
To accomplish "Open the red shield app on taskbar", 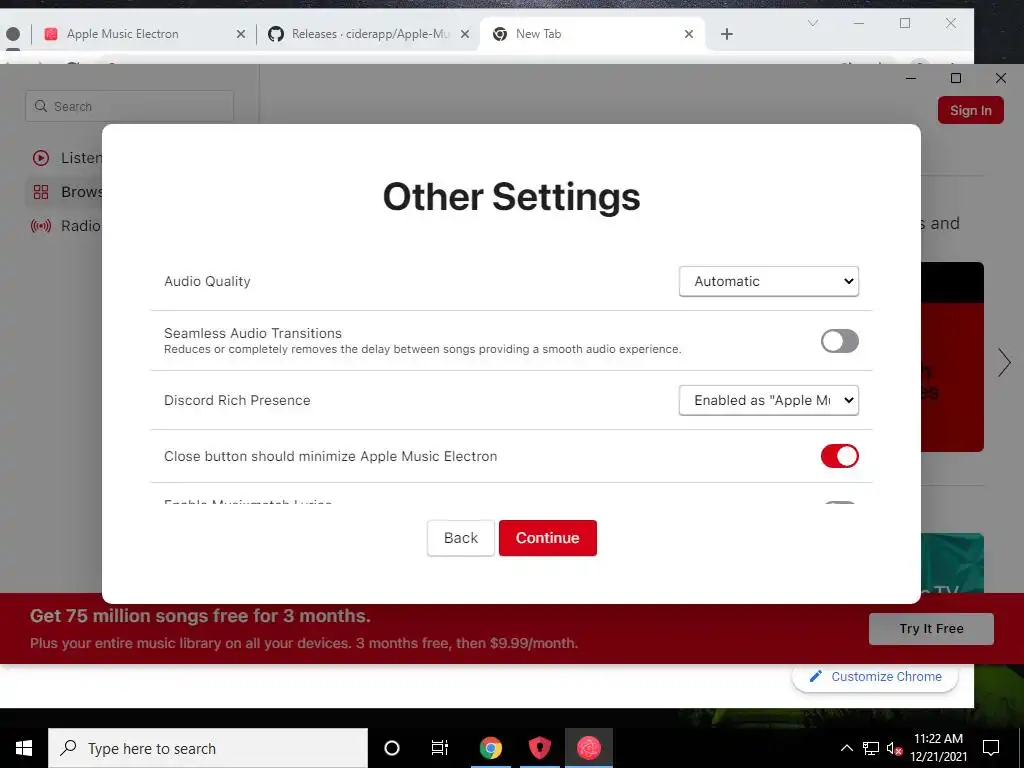I will click(539, 748).
